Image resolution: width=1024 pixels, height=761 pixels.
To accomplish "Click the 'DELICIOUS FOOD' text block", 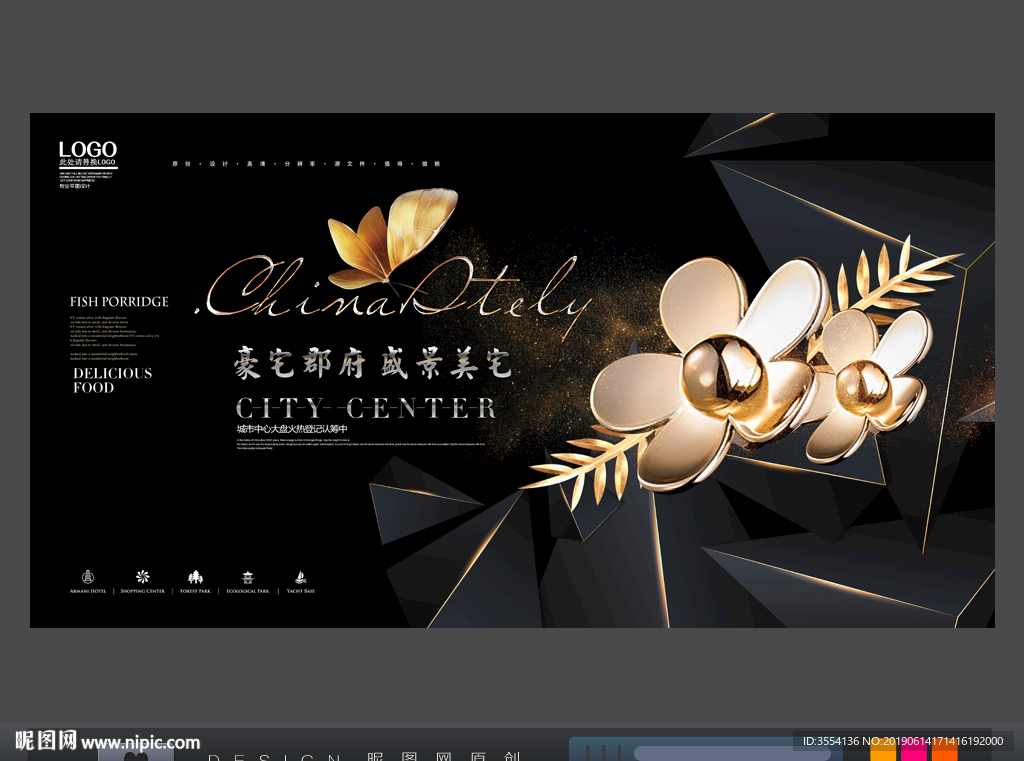I will [112, 380].
